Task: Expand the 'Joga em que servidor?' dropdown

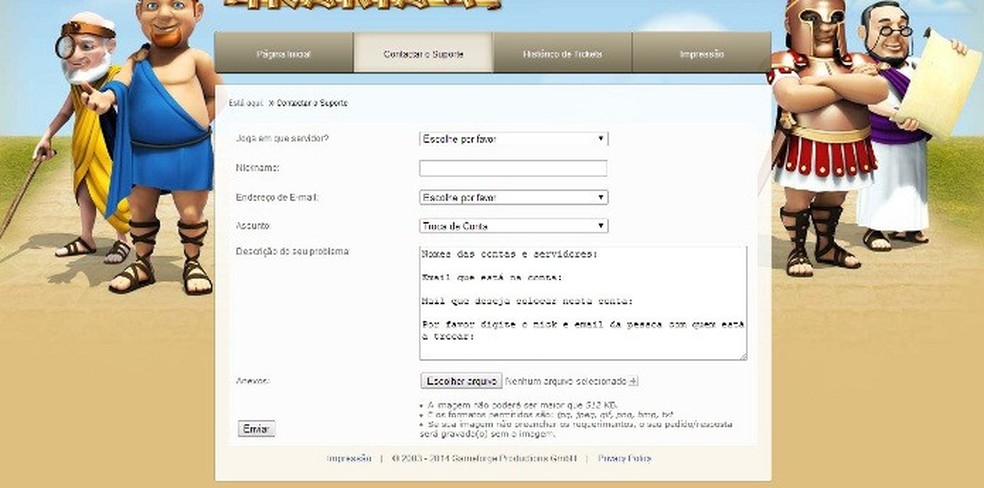Action: [x=513, y=139]
